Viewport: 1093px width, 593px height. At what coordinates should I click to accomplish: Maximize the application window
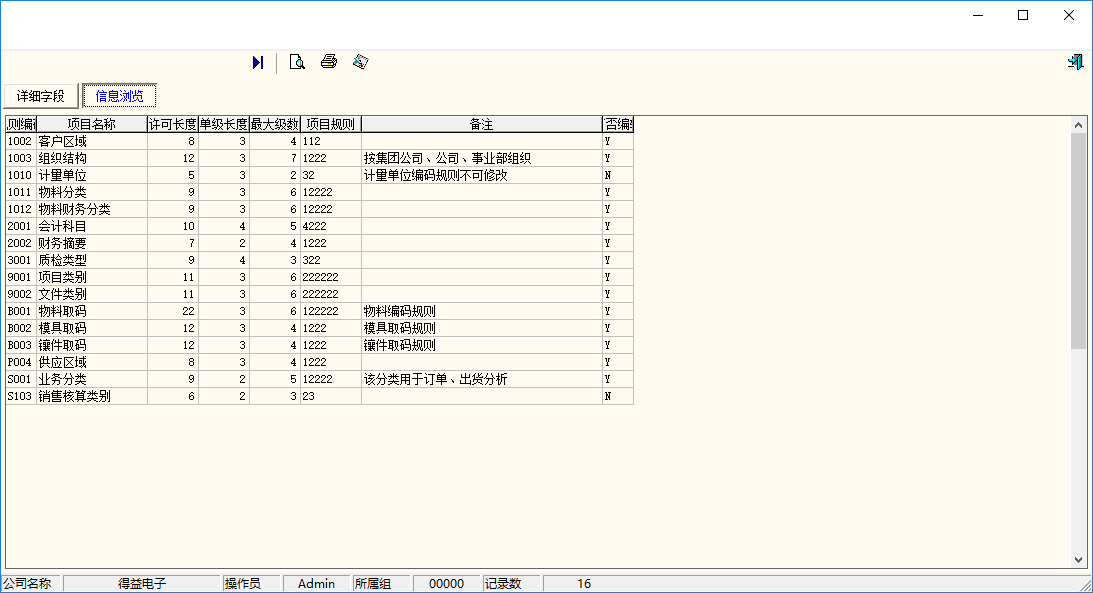[x=1023, y=15]
